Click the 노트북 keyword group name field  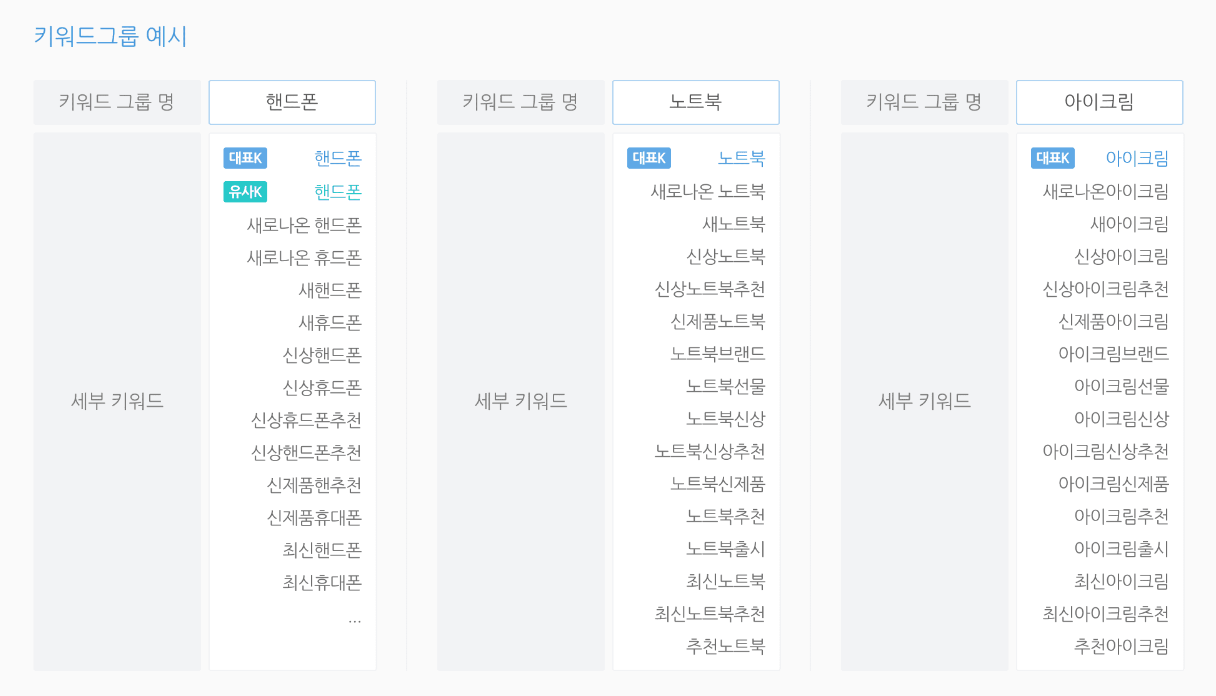coord(696,102)
